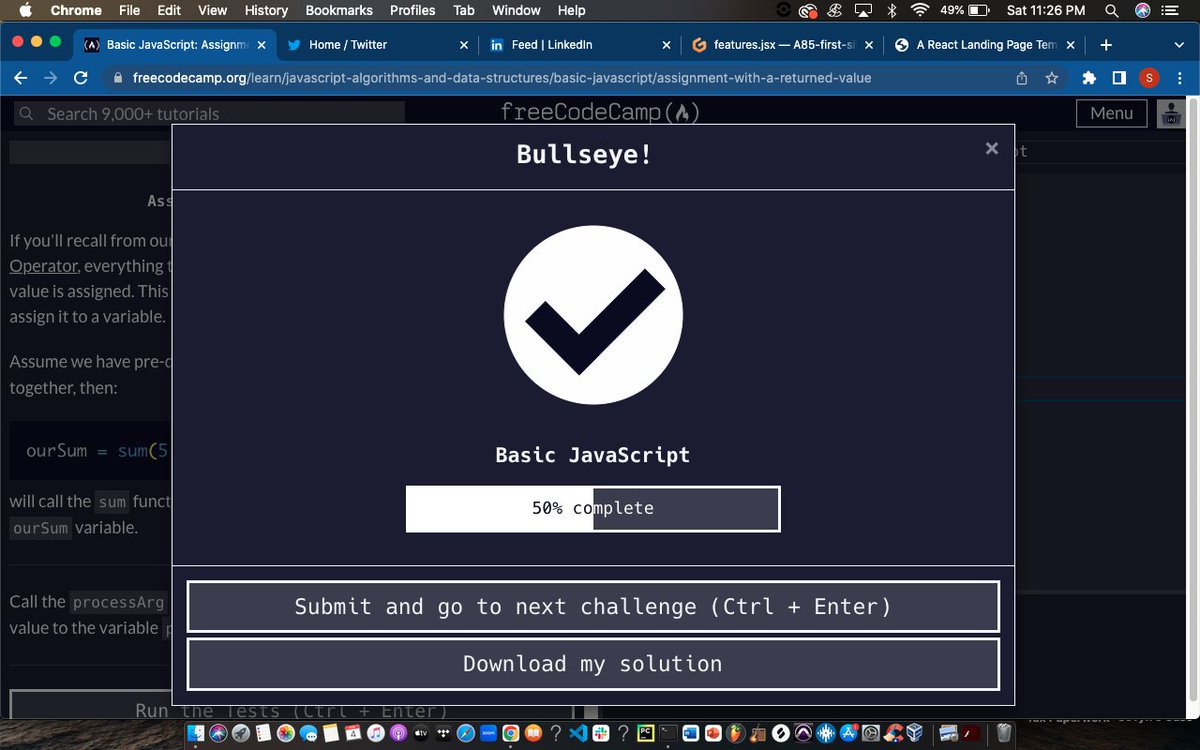Click the browser forward arrow
Screen dimensions: 1200x750
tap(50, 78)
